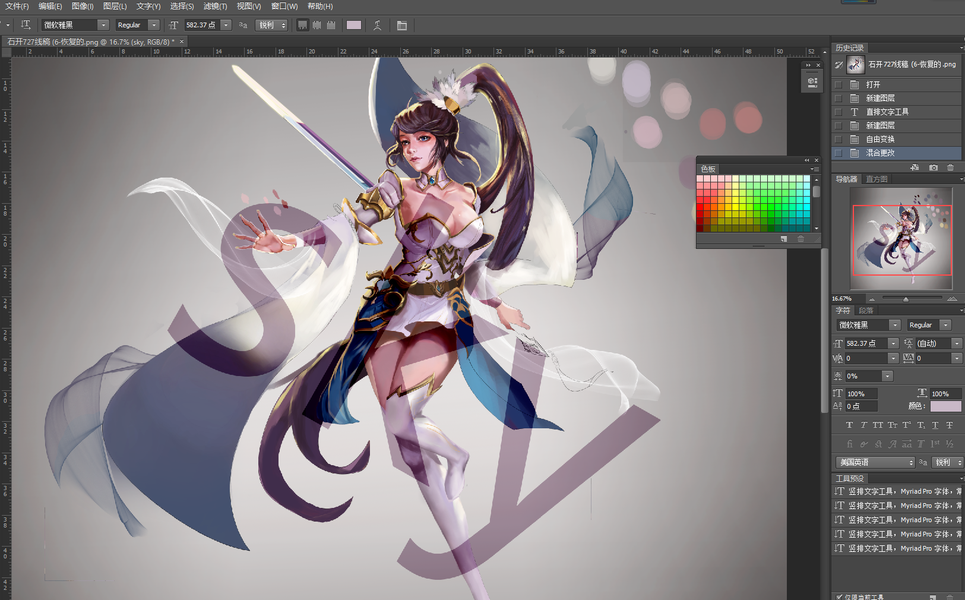The height and width of the screenshot is (600, 965).
Task: Toggle history brush source for first 新建图层
Action: tap(838, 98)
